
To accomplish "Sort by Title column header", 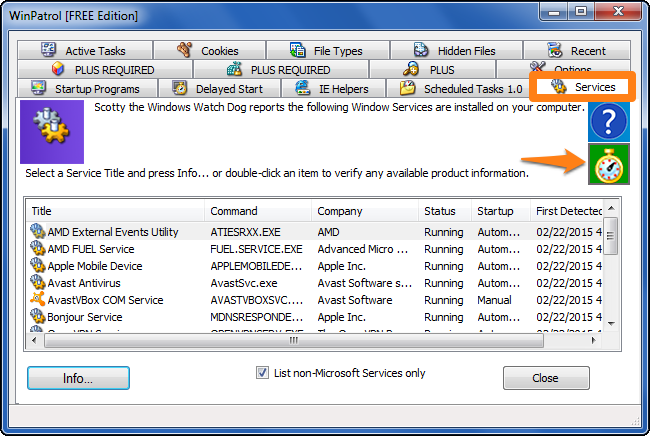I will click(x=115, y=211).
